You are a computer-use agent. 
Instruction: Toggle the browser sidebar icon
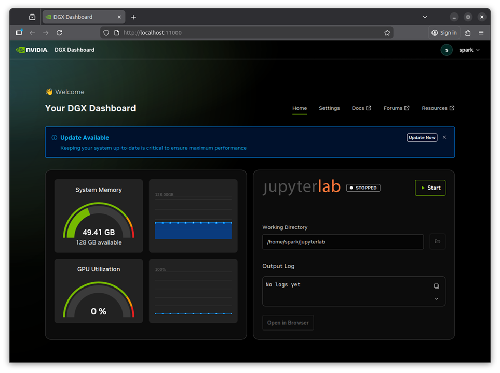pyautogui.click(x=19, y=33)
